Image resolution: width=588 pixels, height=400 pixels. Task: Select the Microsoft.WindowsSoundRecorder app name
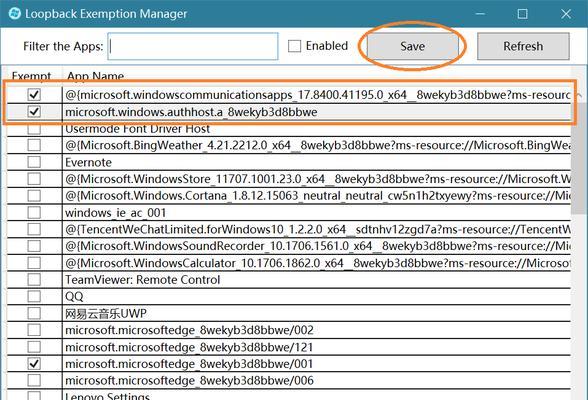(x=318, y=246)
